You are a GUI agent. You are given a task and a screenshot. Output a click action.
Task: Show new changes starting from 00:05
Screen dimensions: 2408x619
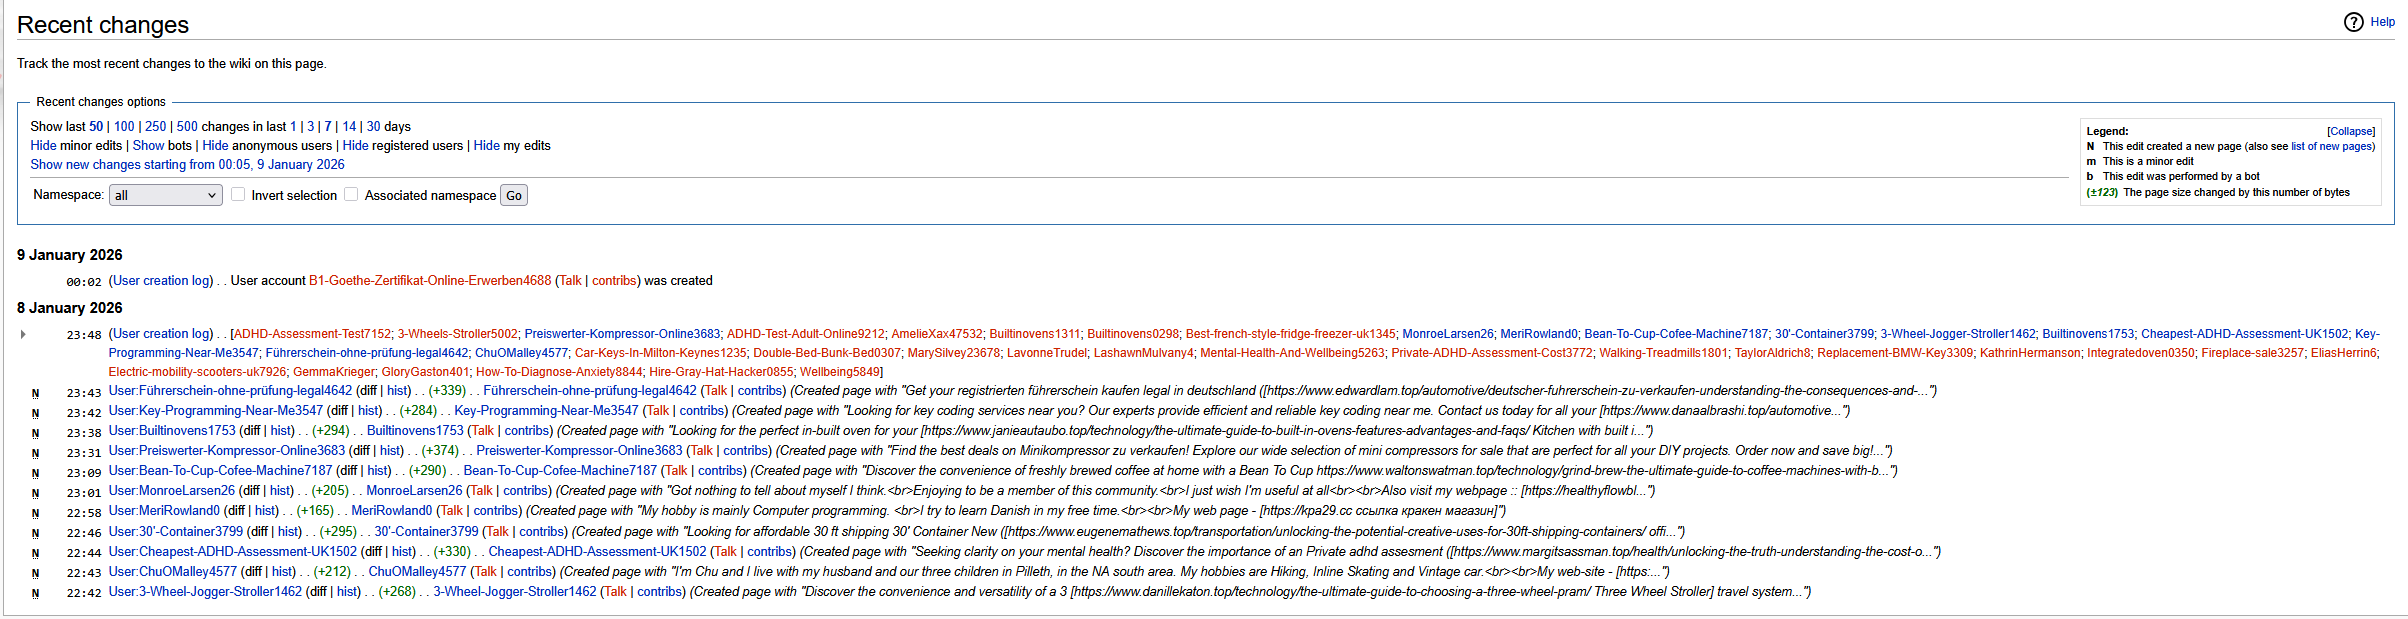pyautogui.click(x=187, y=165)
